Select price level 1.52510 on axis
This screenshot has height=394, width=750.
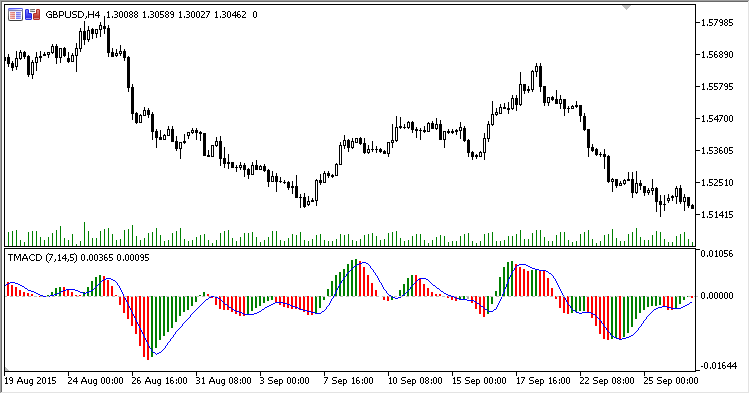(x=717, y=183)
